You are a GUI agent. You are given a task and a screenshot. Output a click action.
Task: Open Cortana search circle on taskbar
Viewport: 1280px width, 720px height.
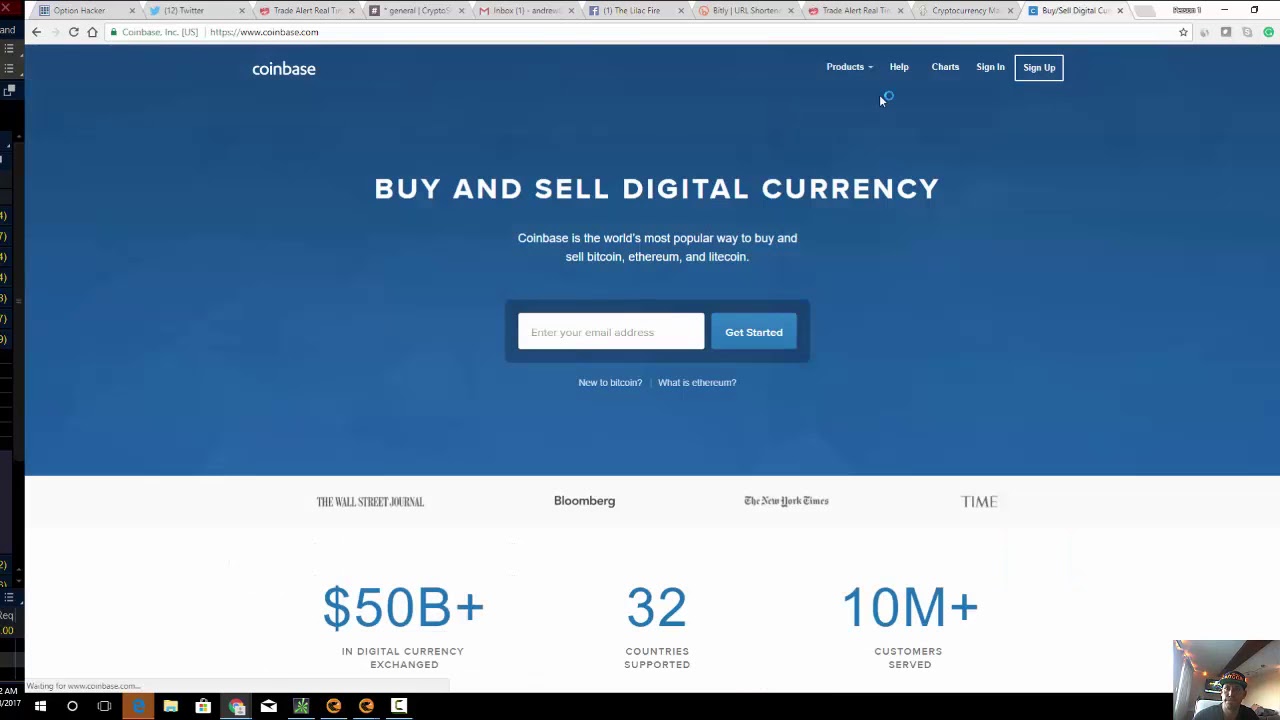(72, 706)
